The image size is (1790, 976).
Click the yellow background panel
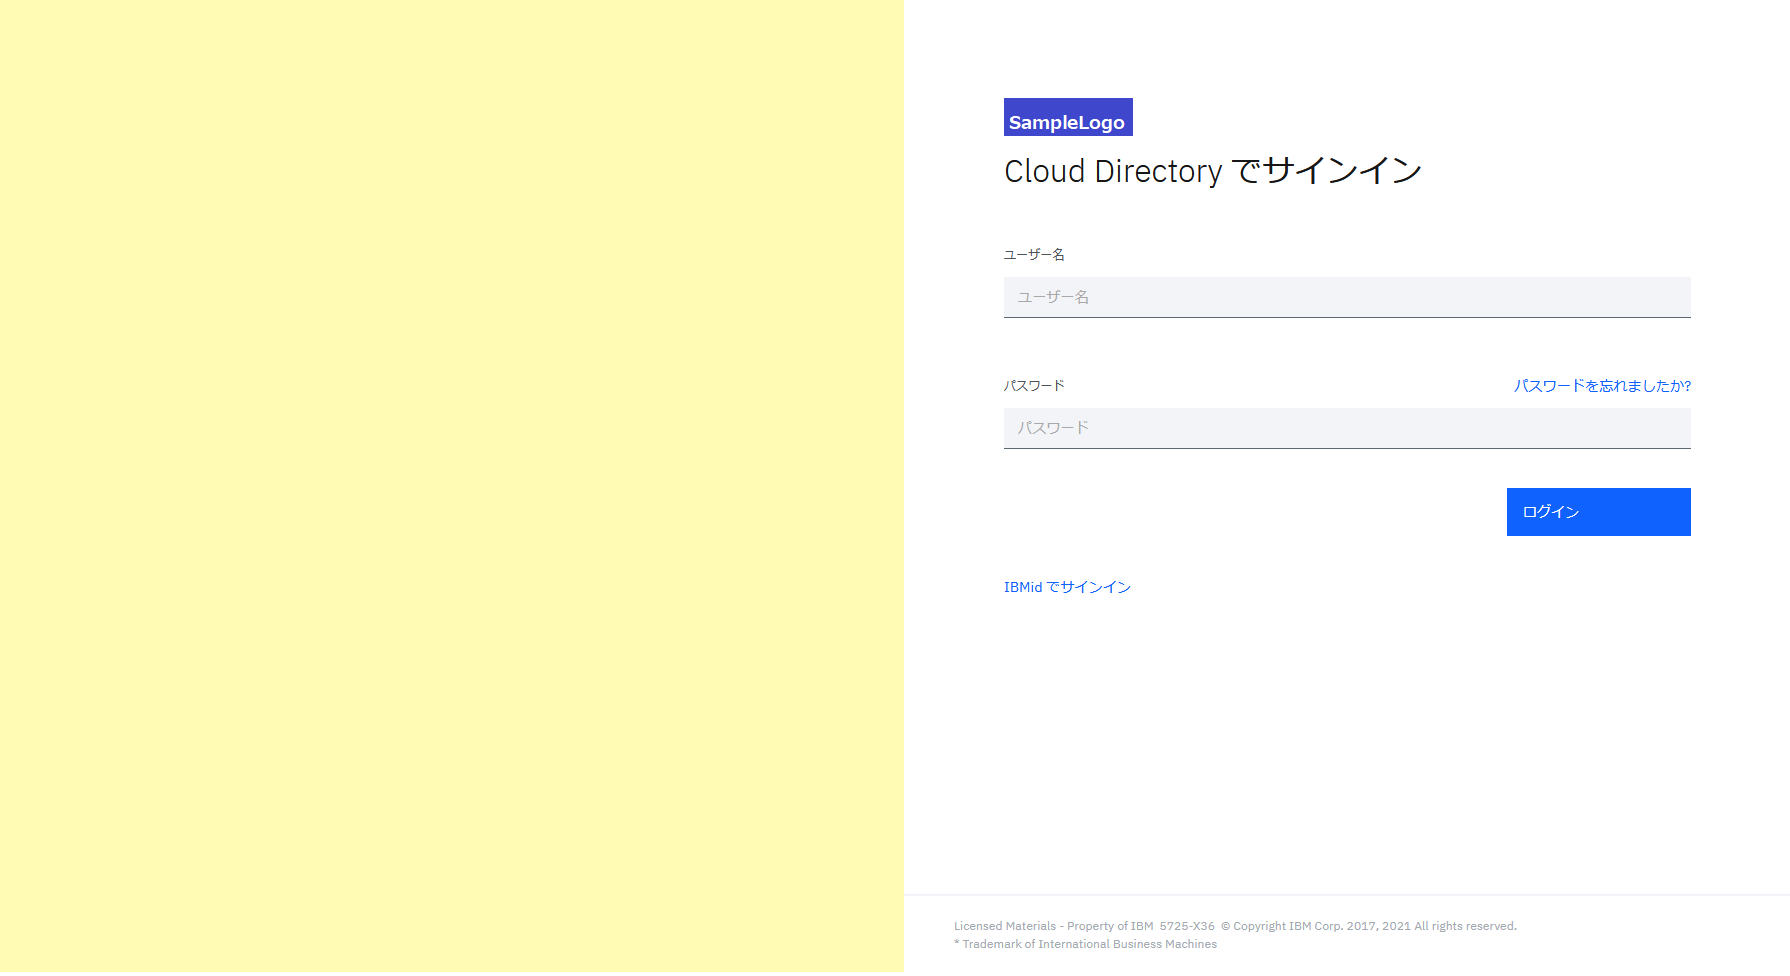tap(450, 488)
